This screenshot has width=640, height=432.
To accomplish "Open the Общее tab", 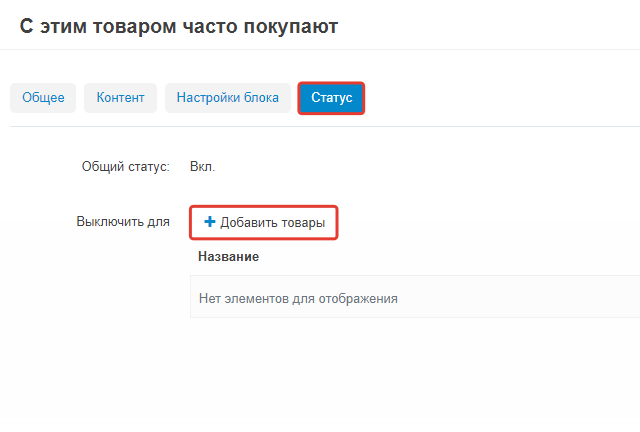I will pos(43,98).
